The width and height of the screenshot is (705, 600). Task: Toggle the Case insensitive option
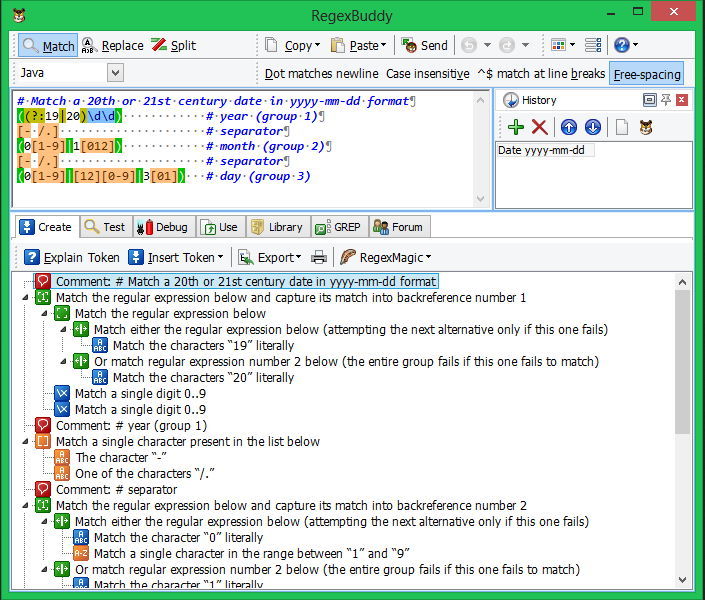pyautogui.click(x=427, y=74)
